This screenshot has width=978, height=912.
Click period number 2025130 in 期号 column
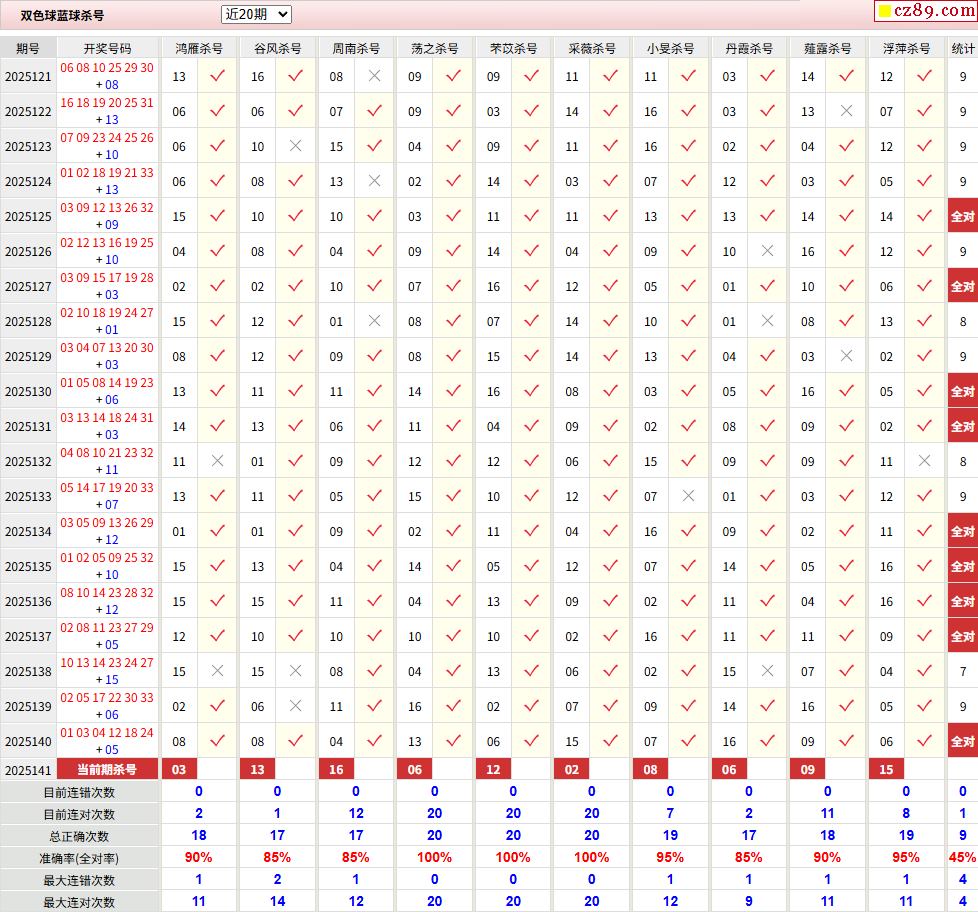[28, 391]
